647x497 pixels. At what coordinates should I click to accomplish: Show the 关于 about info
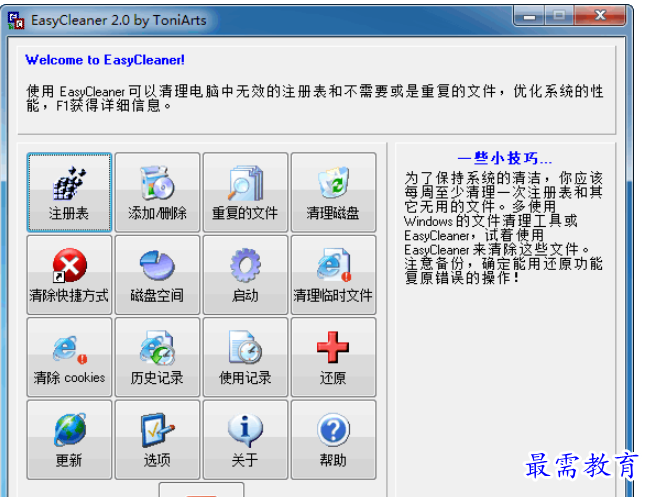(245, 440)
